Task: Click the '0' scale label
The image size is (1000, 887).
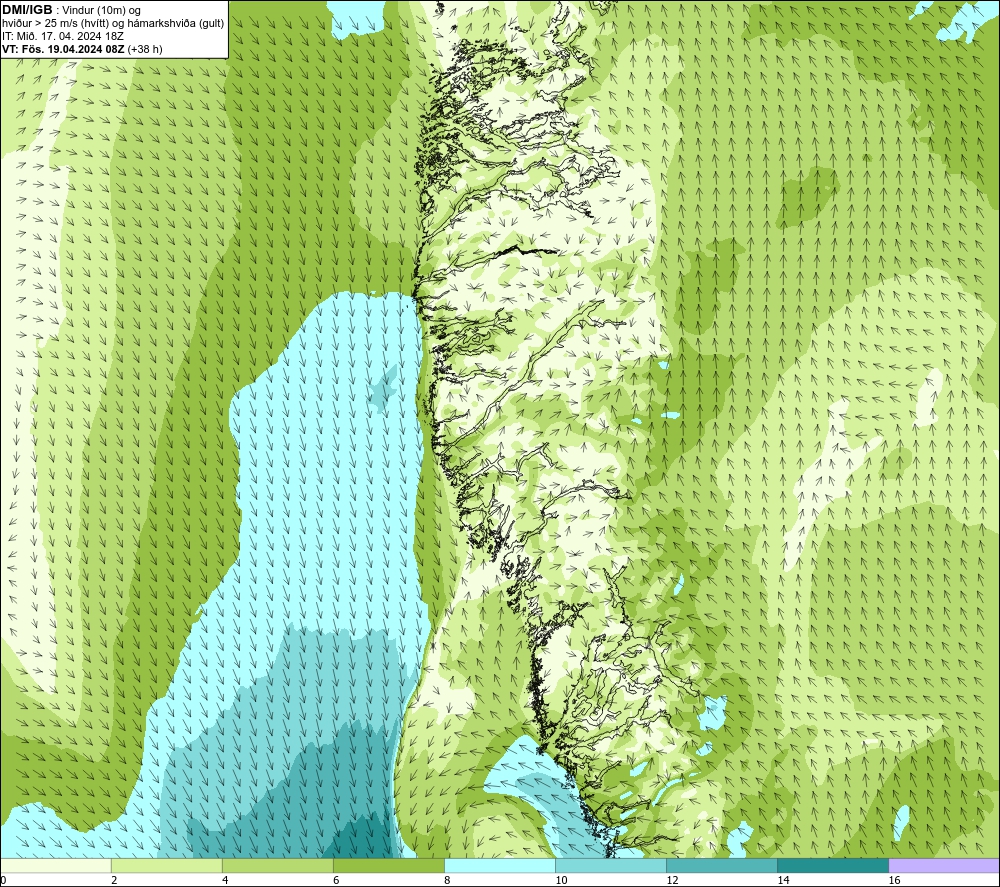Action: [3, 881]
